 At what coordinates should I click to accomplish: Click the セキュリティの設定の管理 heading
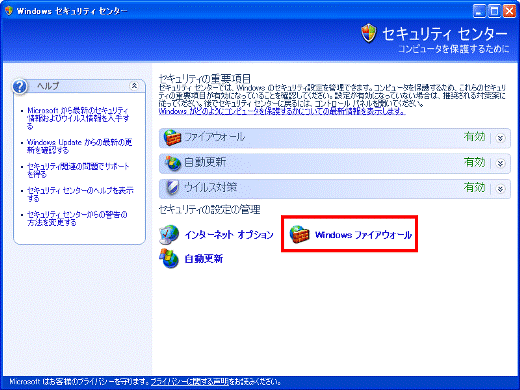point(209,210)
